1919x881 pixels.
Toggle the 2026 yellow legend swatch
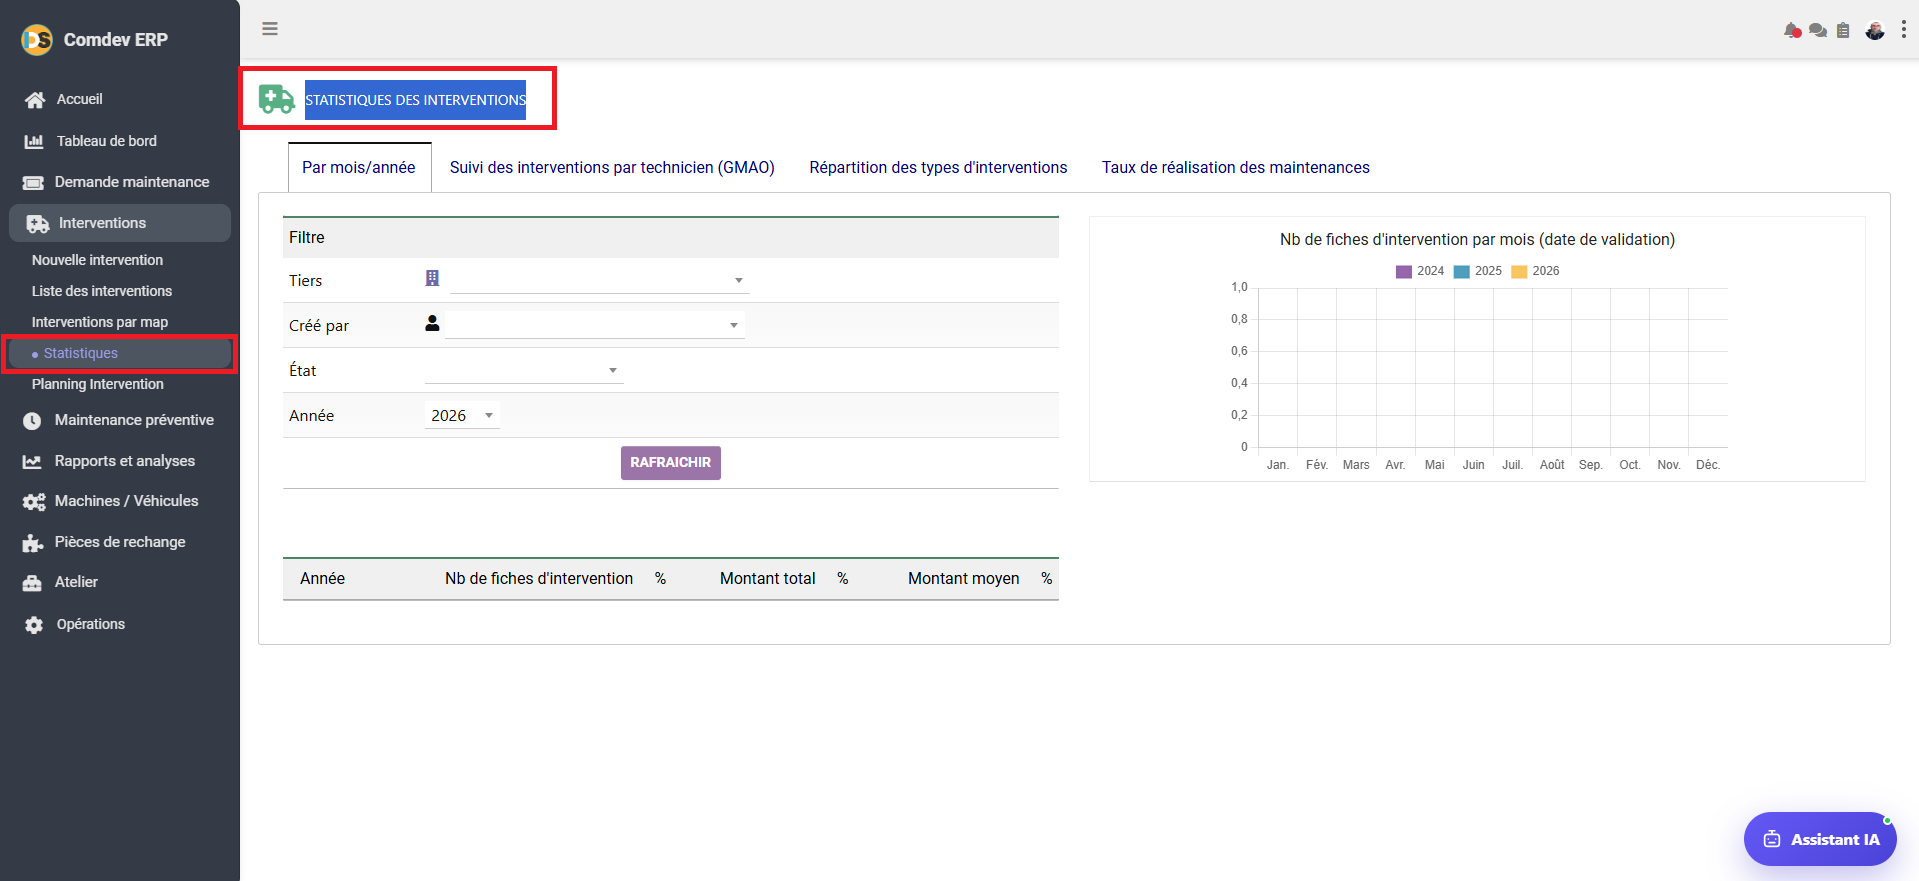click(x=1519, y=271)
